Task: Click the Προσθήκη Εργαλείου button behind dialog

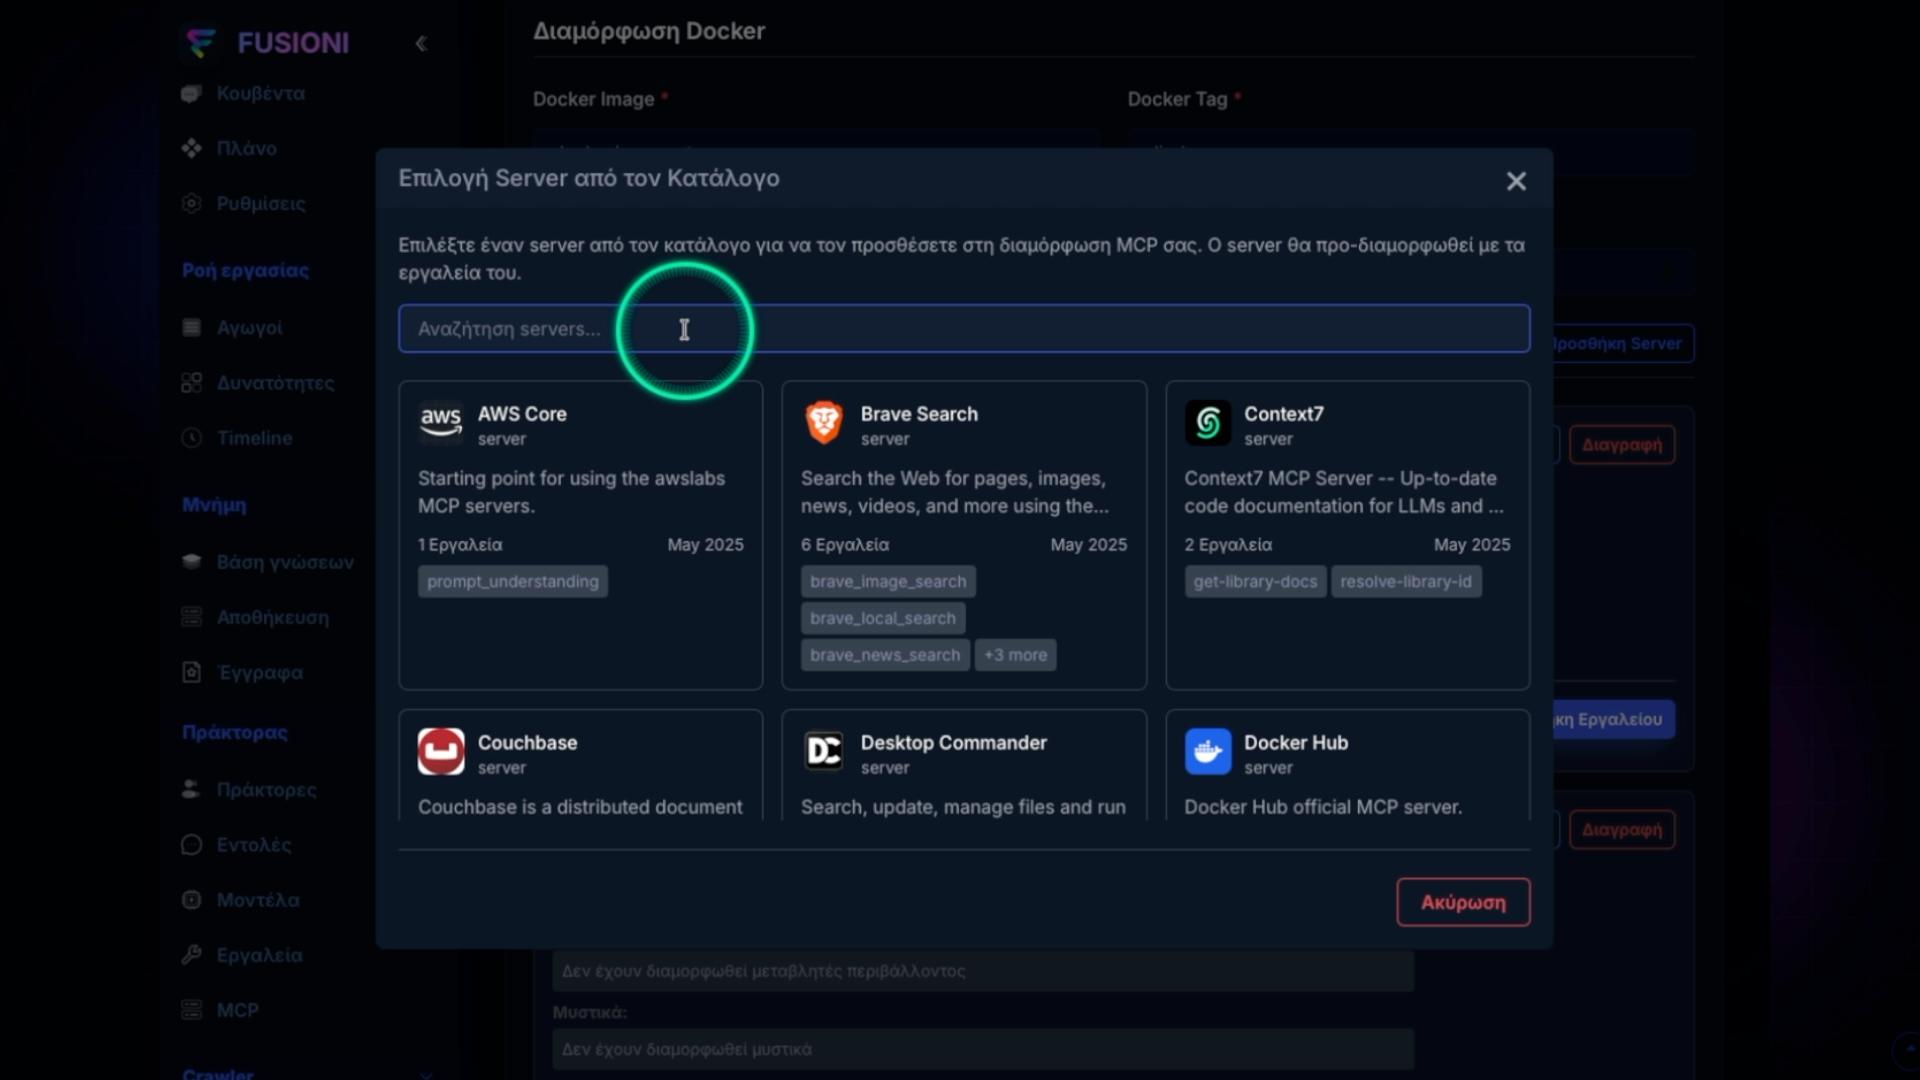Action: (x=1614, y=719)
